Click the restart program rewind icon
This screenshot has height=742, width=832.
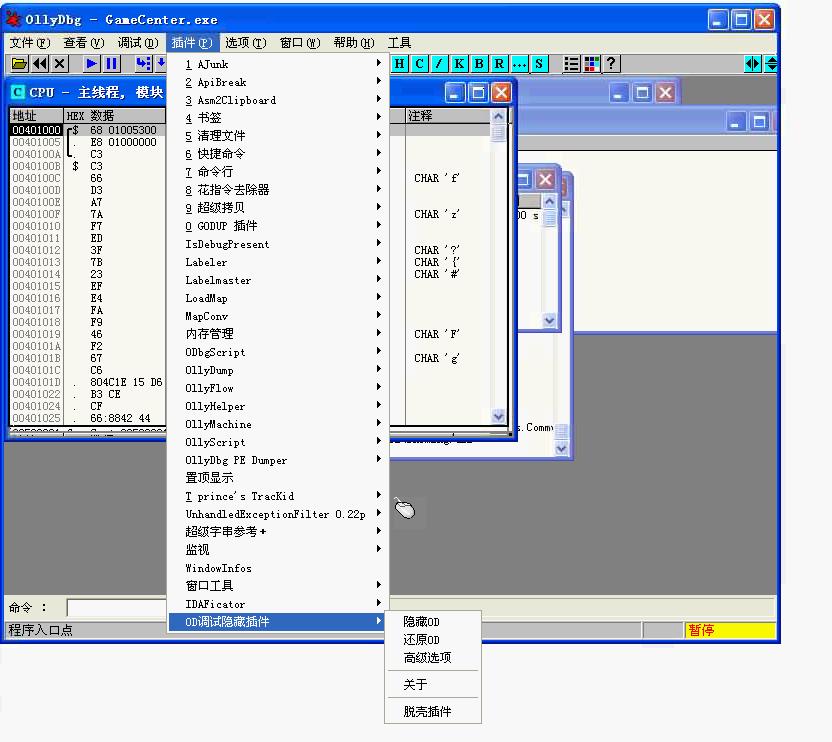coord(40,64)
